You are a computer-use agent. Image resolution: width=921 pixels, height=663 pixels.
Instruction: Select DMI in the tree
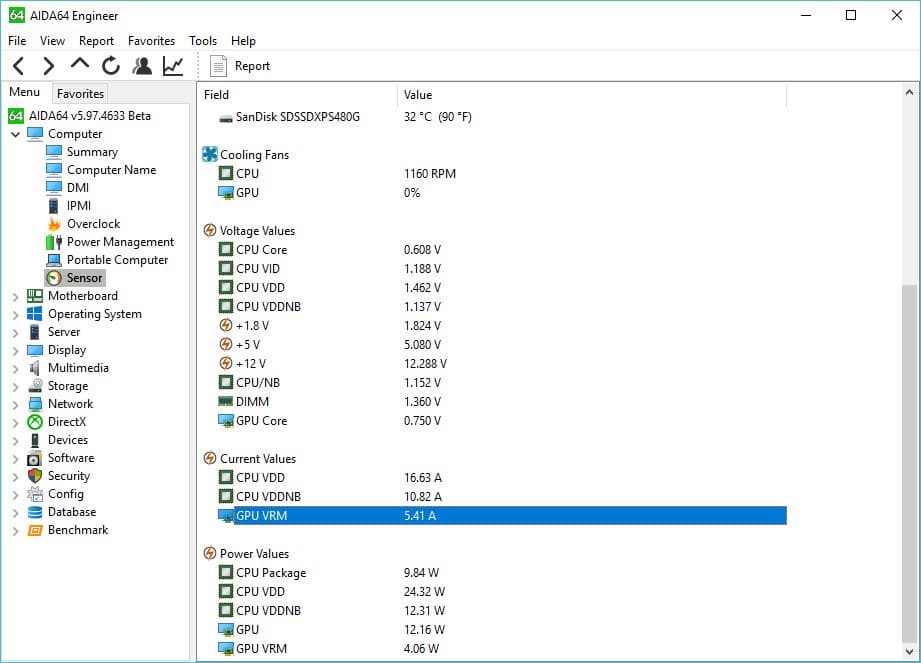point(78,187)
